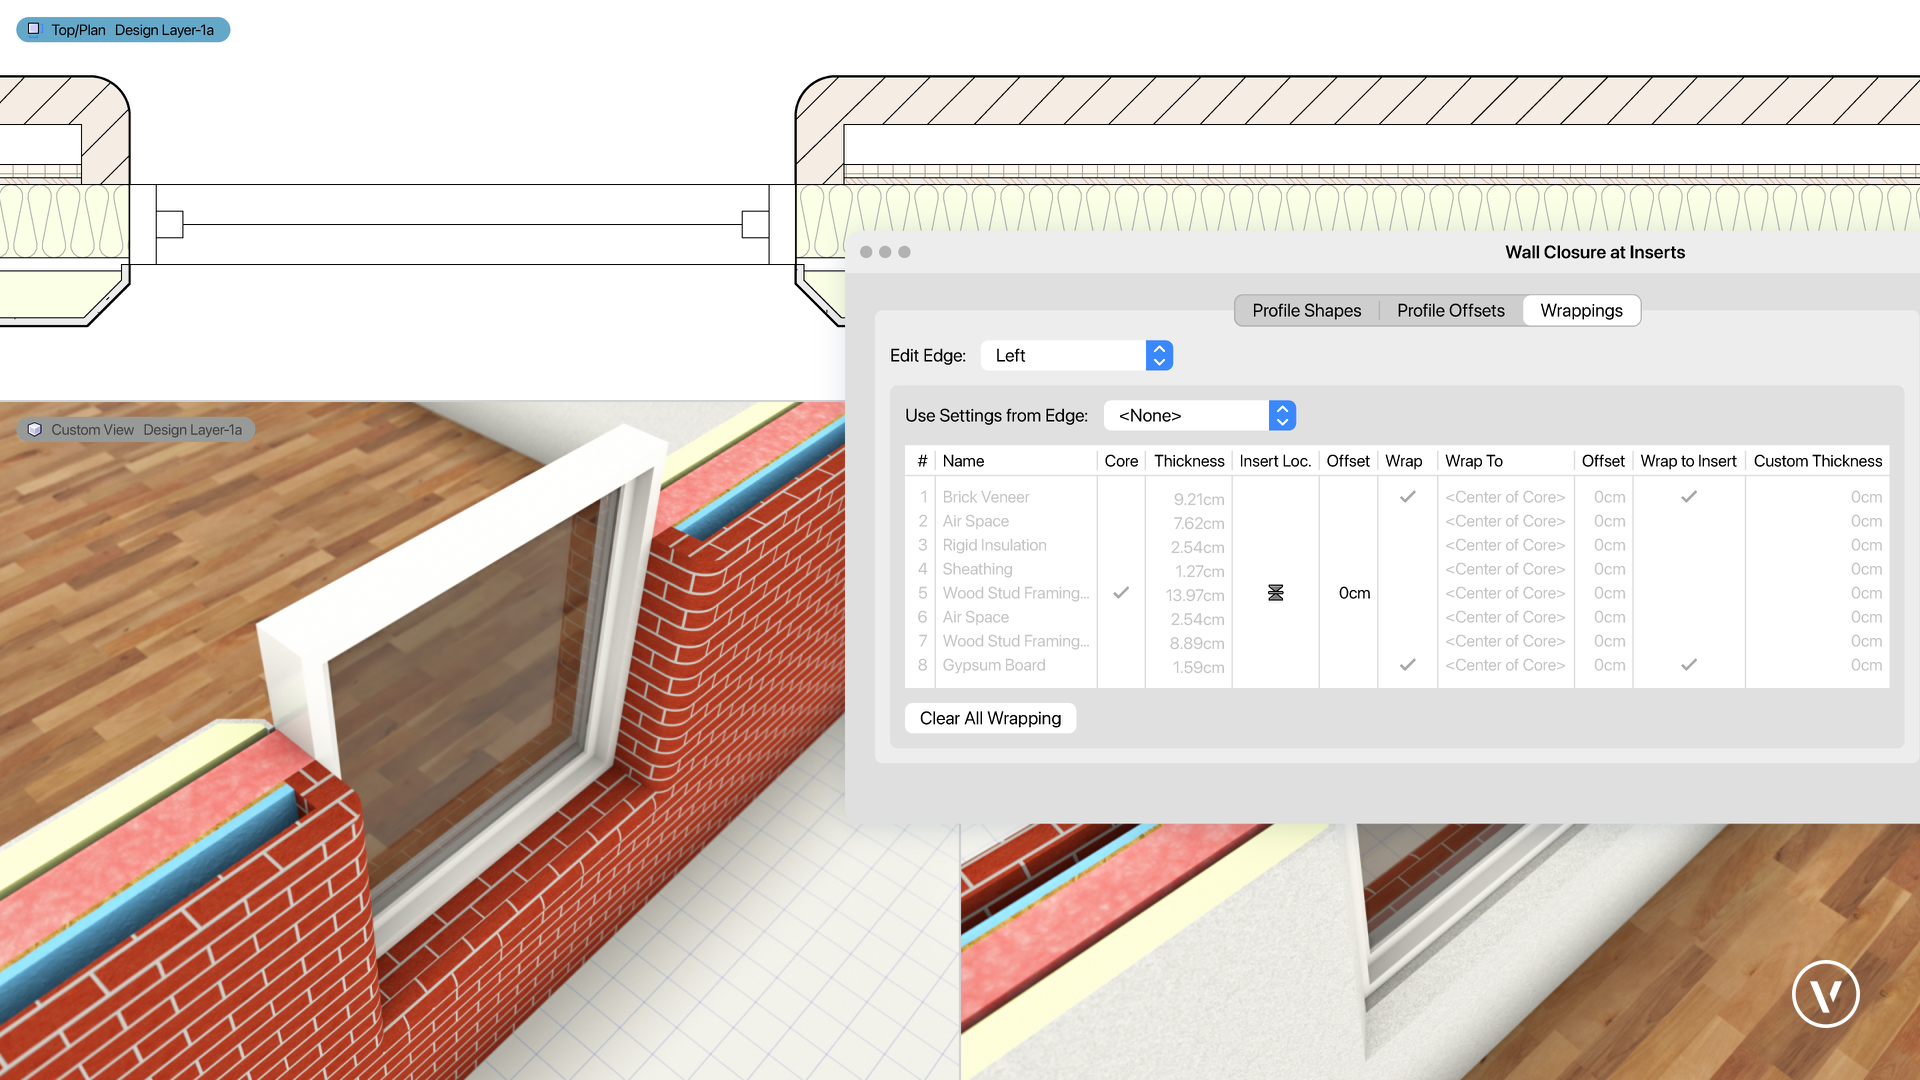Click the wrapping settings tab icon
1920x1080 pixels.
pyautogui.click(x=1581, y=310)
